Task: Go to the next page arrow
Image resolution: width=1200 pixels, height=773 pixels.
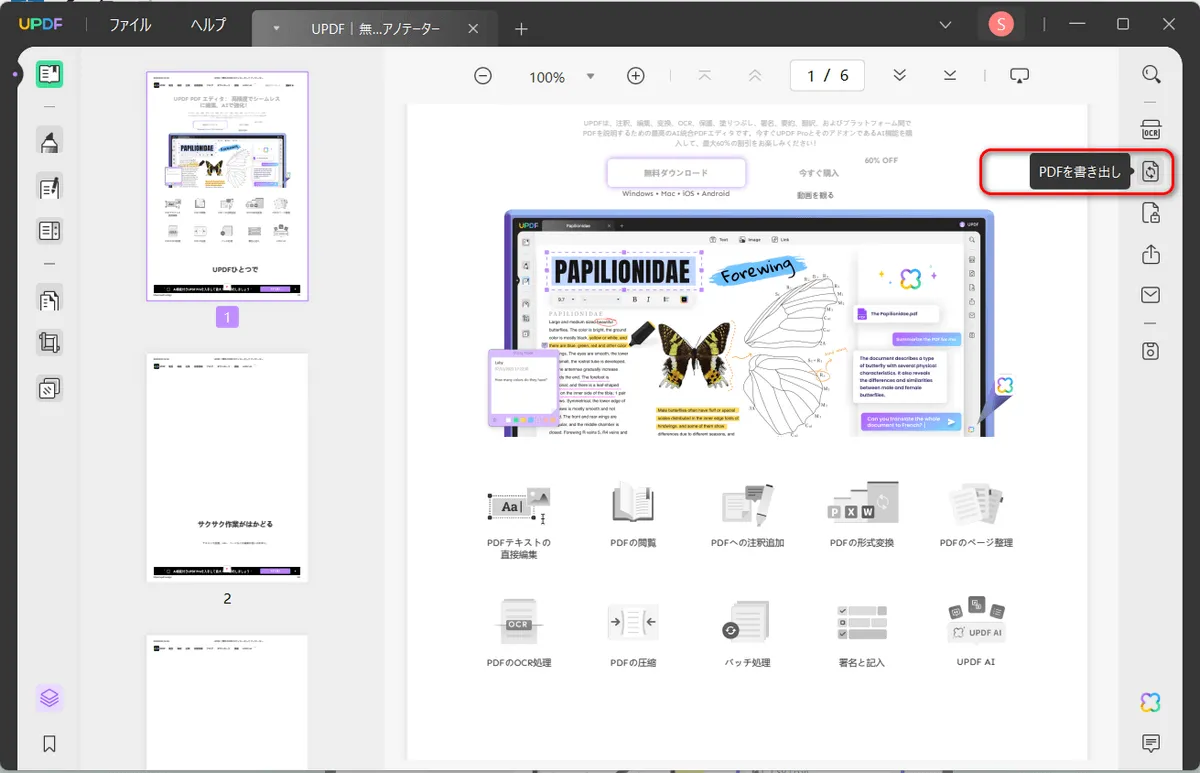Action: tap(899, 76)
